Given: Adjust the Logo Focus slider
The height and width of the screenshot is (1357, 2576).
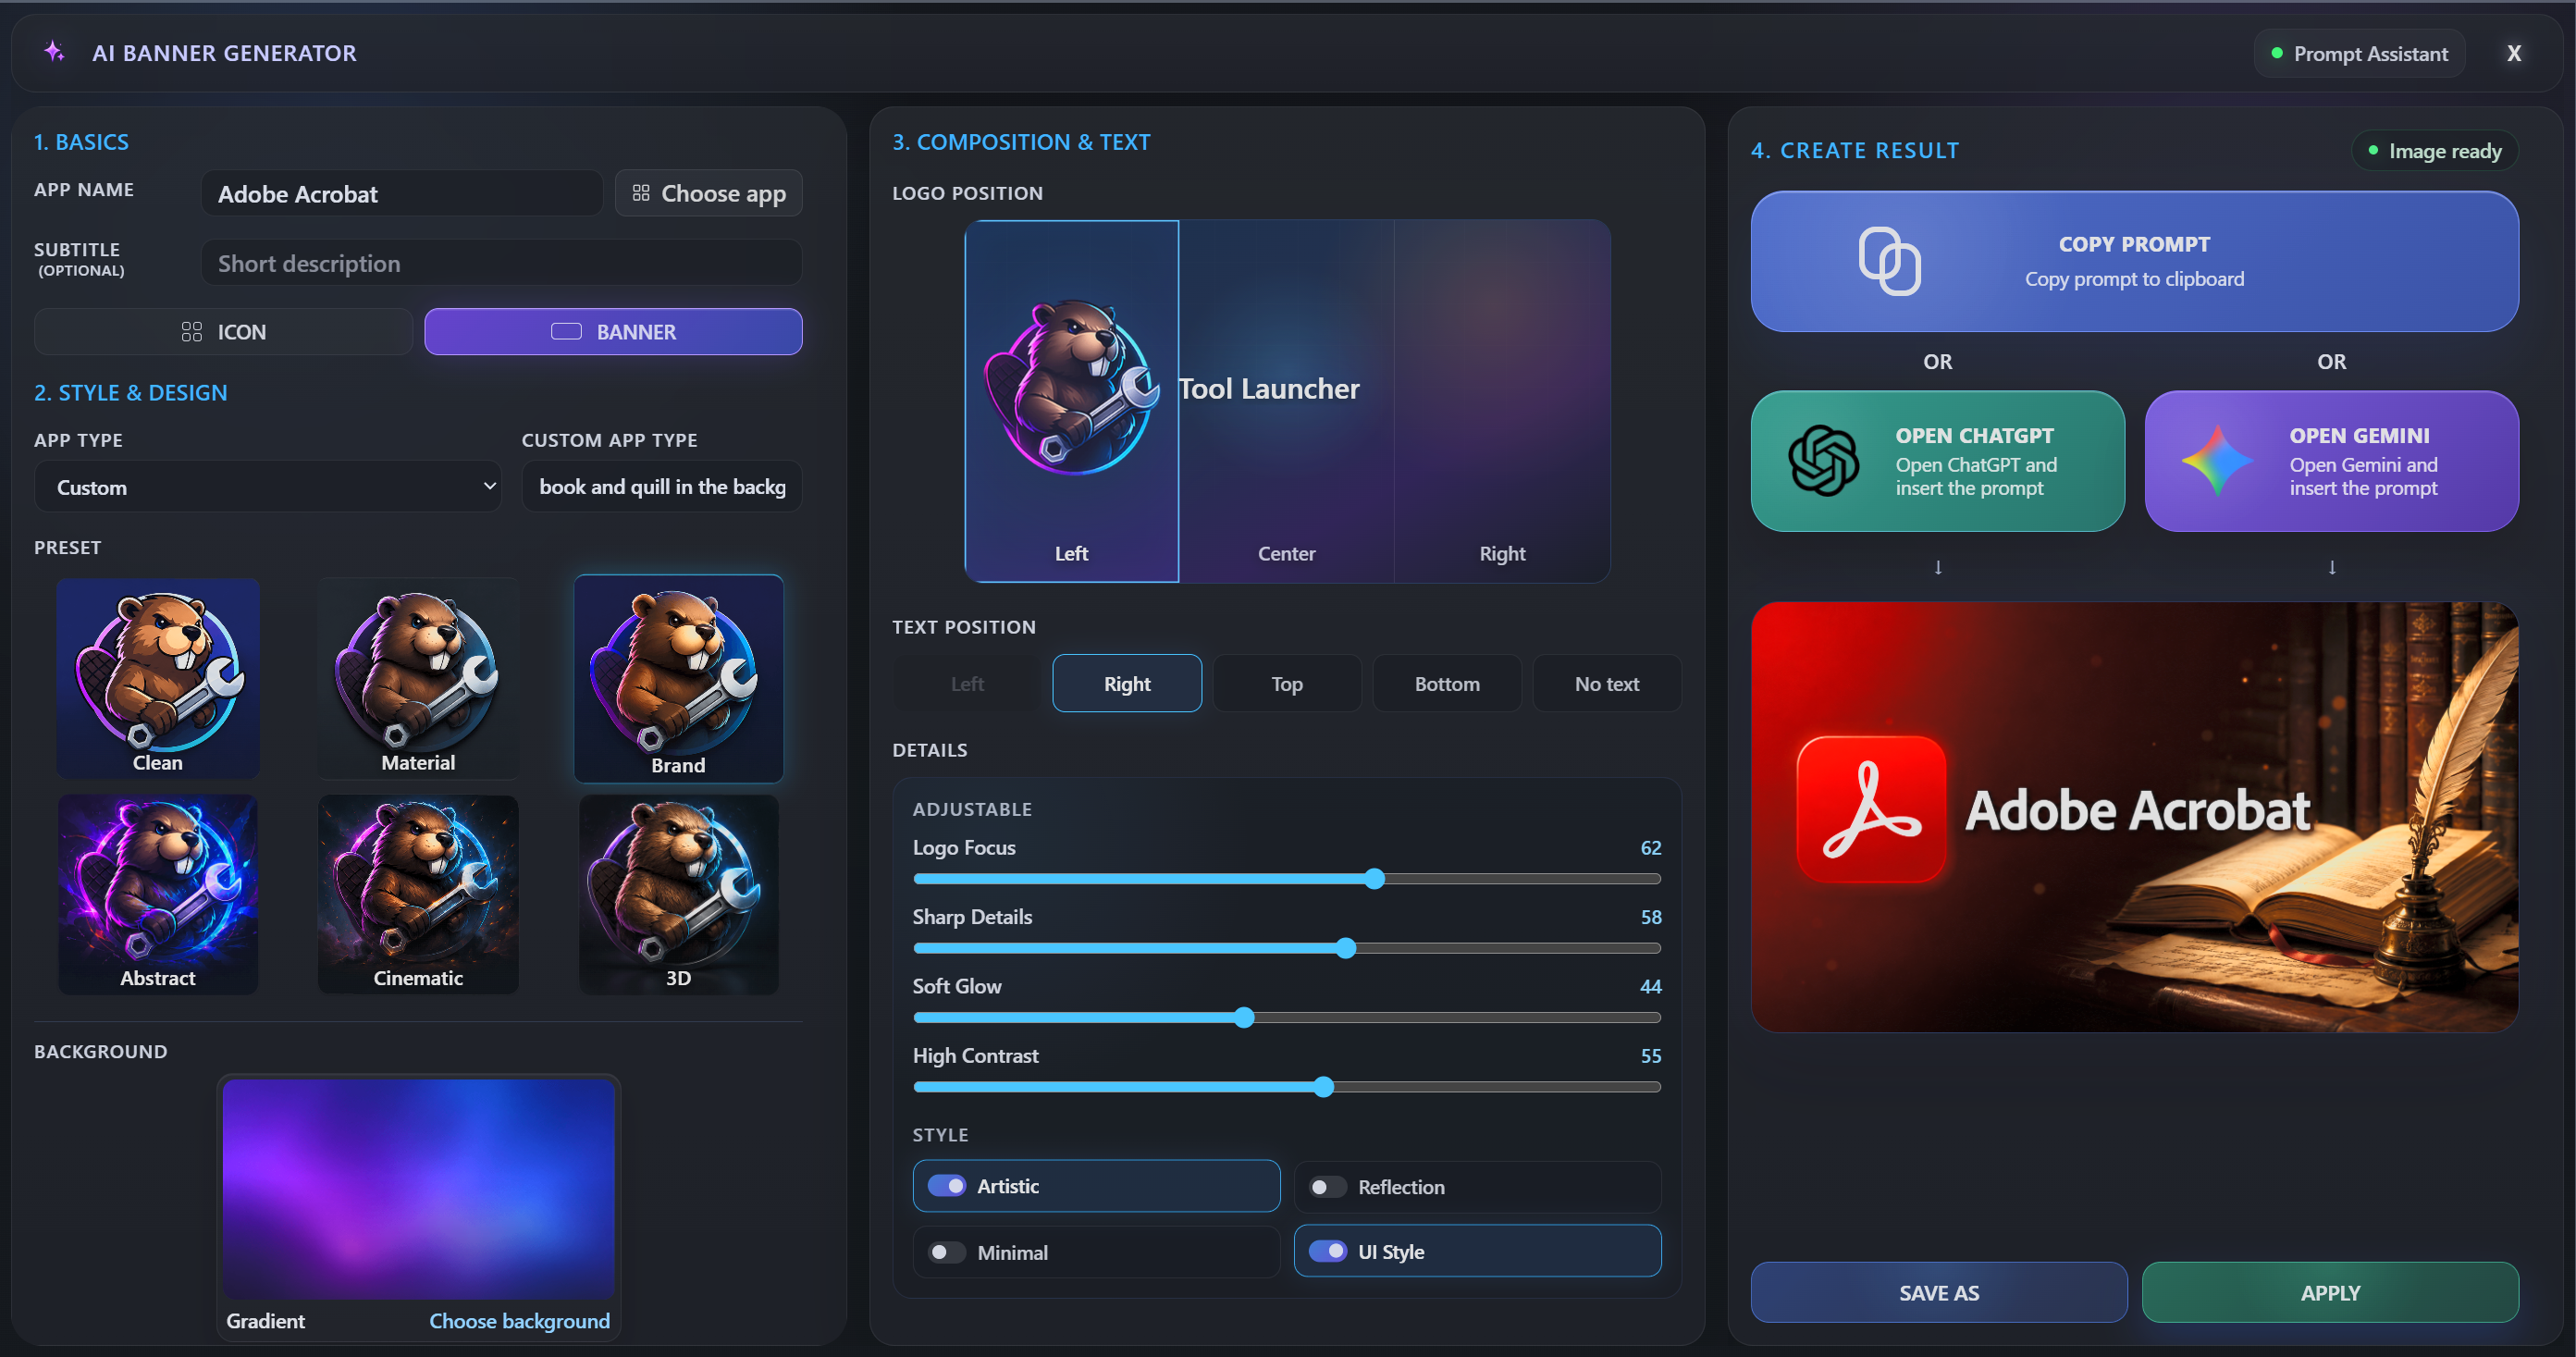Looking at the screenshot, I should [1287, 878].
